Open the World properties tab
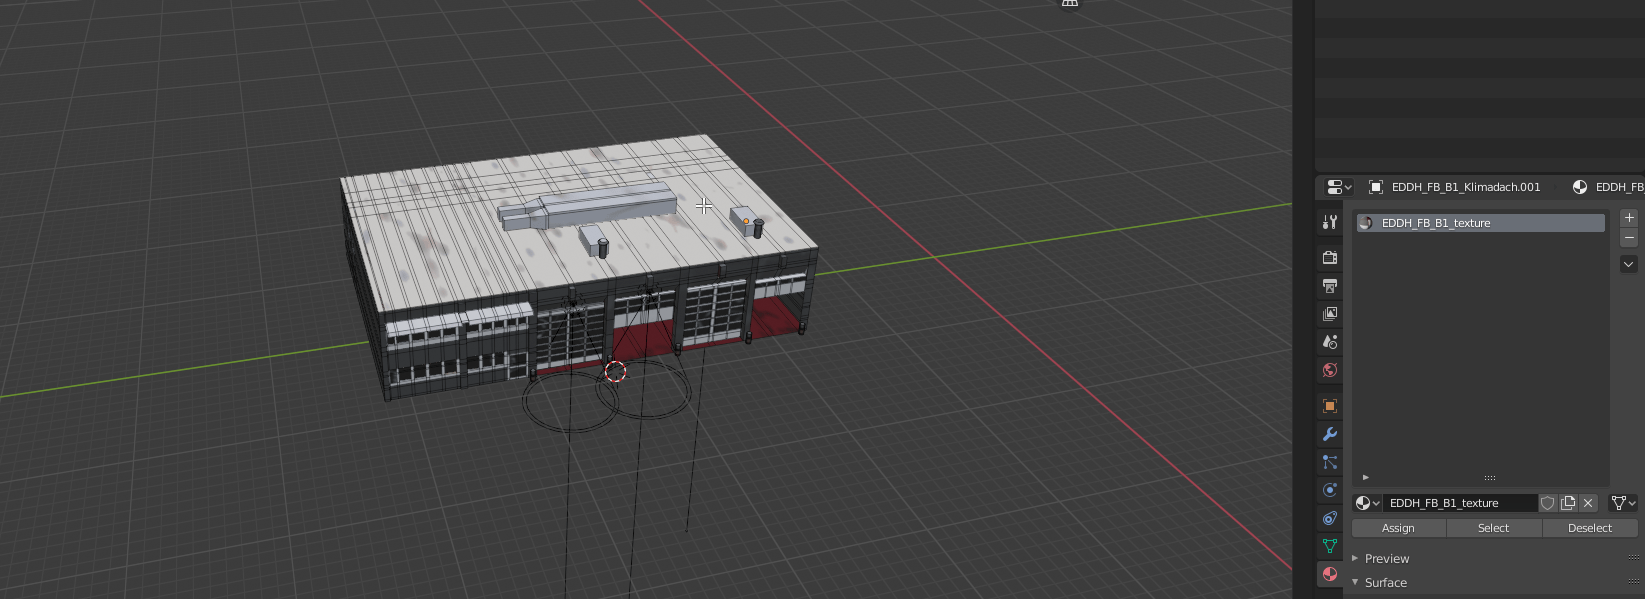1645x599 pixels. pos(1329,370)
